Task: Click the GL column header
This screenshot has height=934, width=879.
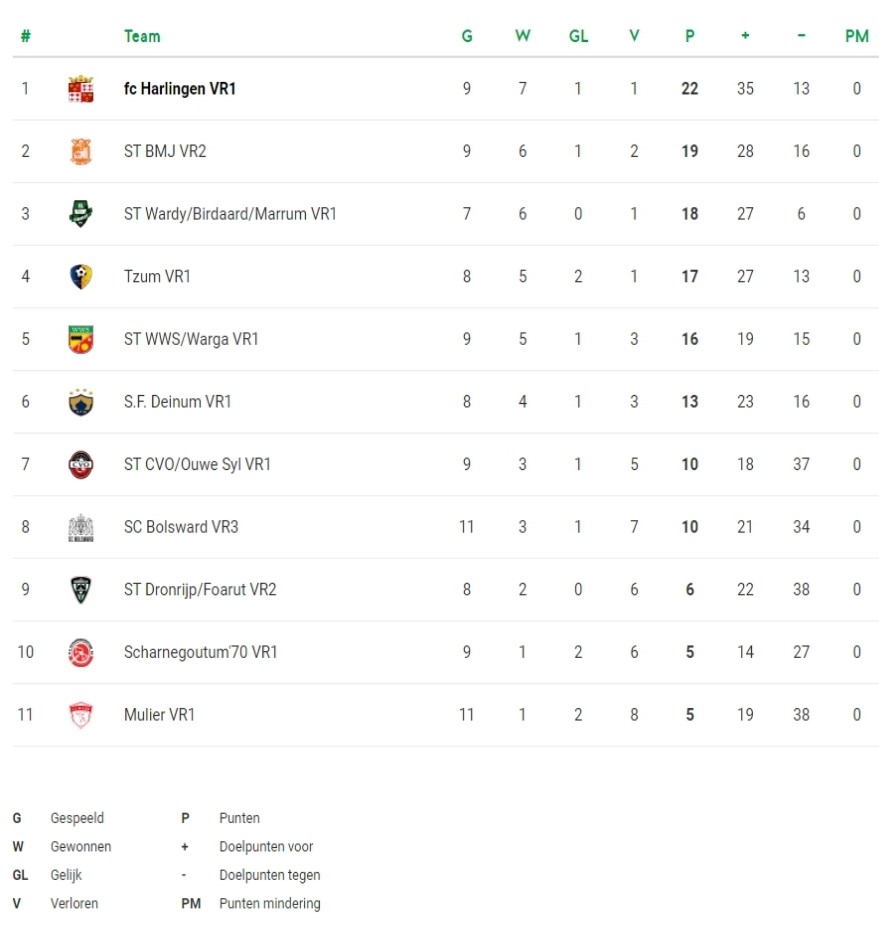Action: coord(578,36)
